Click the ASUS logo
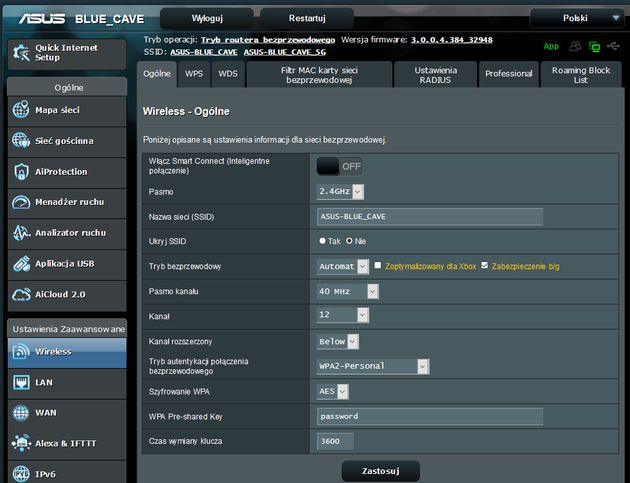630x483 pixels. coord(42,19)
